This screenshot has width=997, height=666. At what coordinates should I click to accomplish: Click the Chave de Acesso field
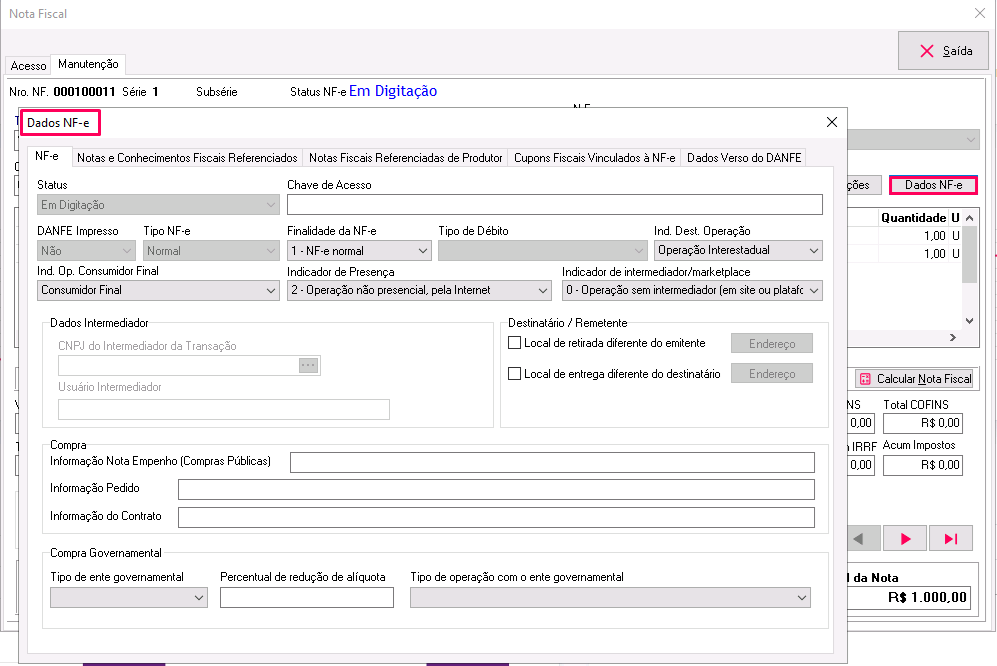point(554,205)
